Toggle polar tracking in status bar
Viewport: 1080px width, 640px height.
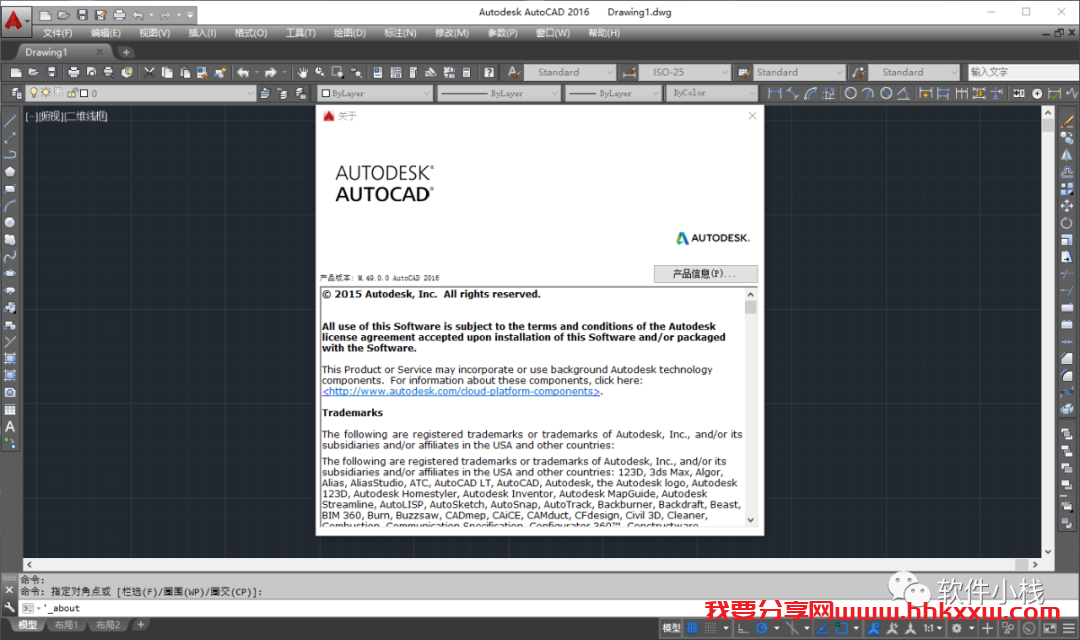pyautogui.click(x=762, y=628)
